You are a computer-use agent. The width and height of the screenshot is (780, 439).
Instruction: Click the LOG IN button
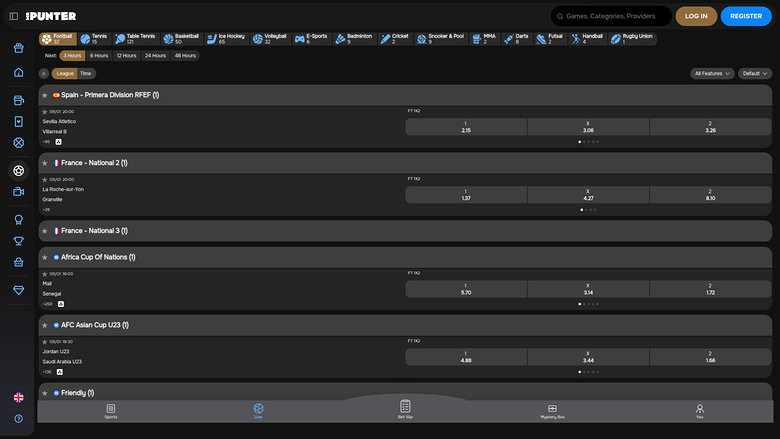point(696,16)
